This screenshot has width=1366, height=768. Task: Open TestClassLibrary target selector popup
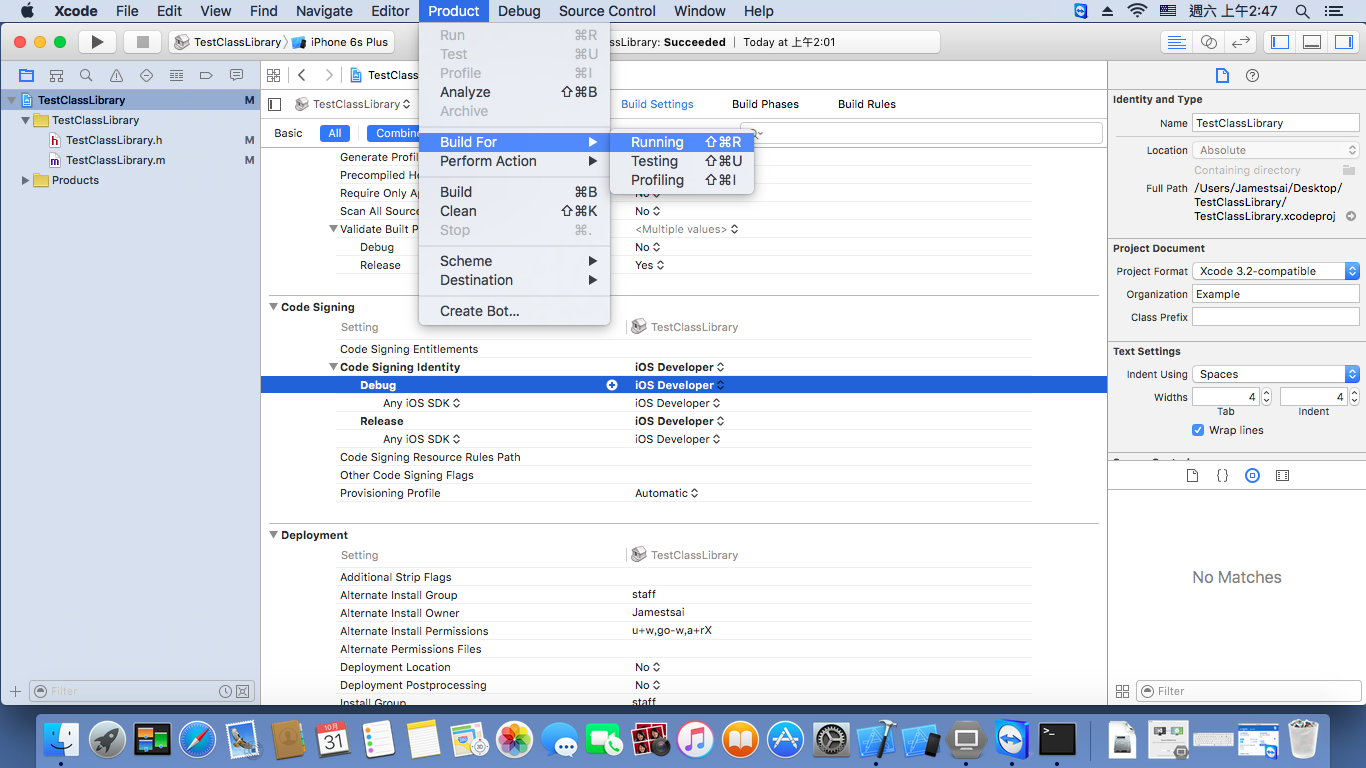354,104
